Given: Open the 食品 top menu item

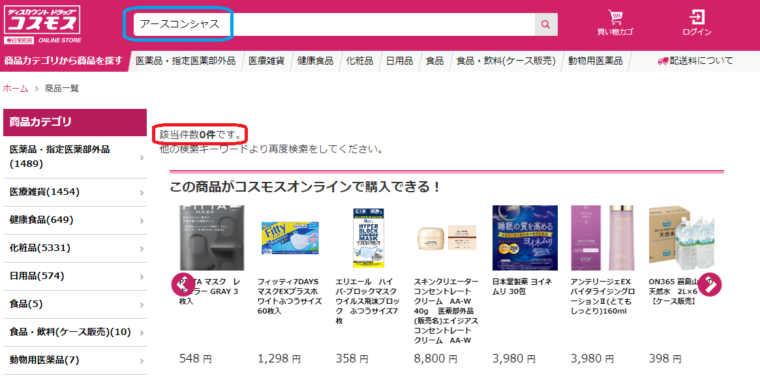Looking at the screenshot, I should point(435,61).
